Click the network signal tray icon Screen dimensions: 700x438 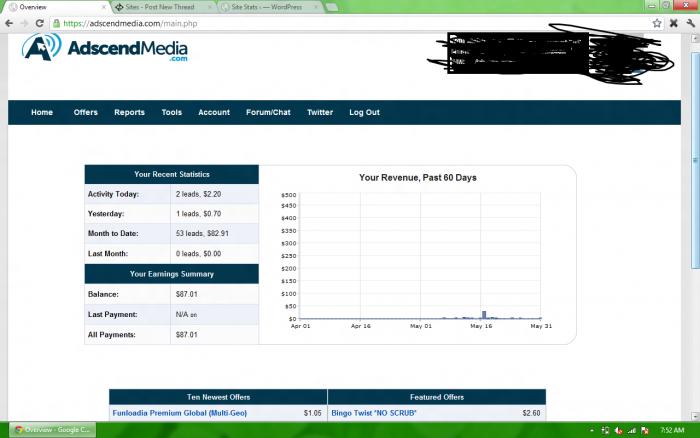click(x=632, y=430)
